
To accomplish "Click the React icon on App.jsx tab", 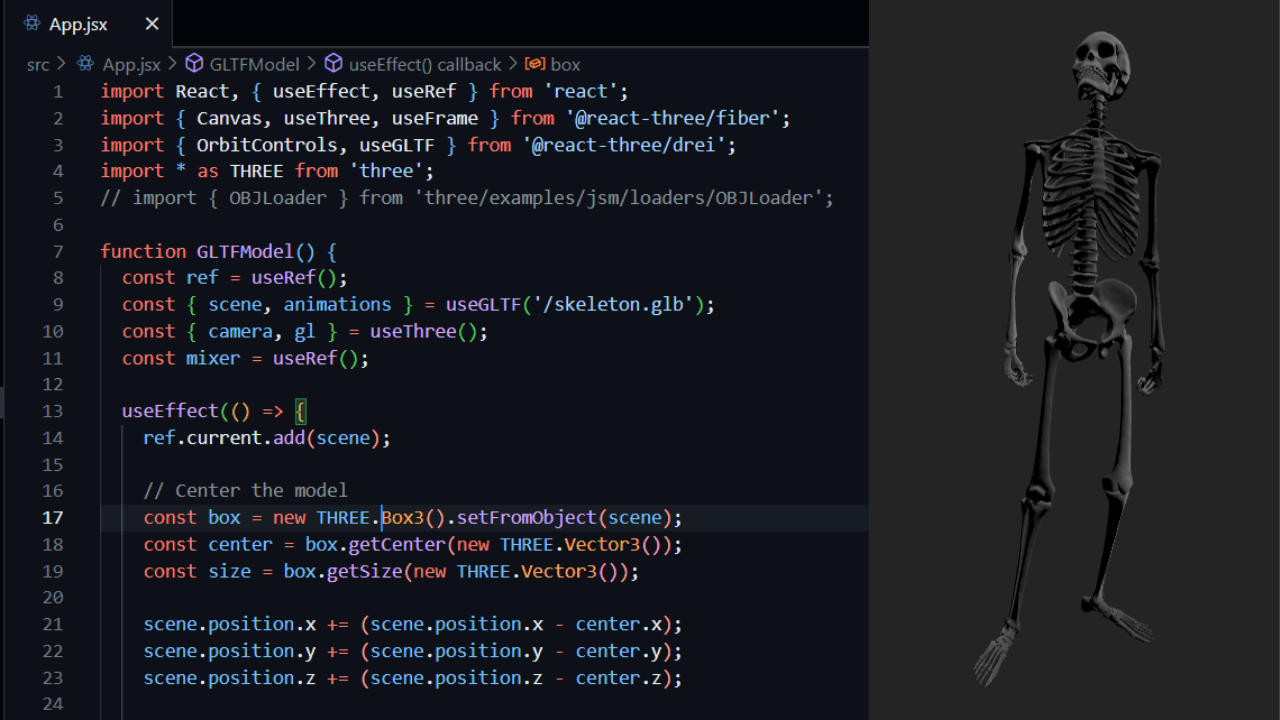I will click(x=32, y=24).
